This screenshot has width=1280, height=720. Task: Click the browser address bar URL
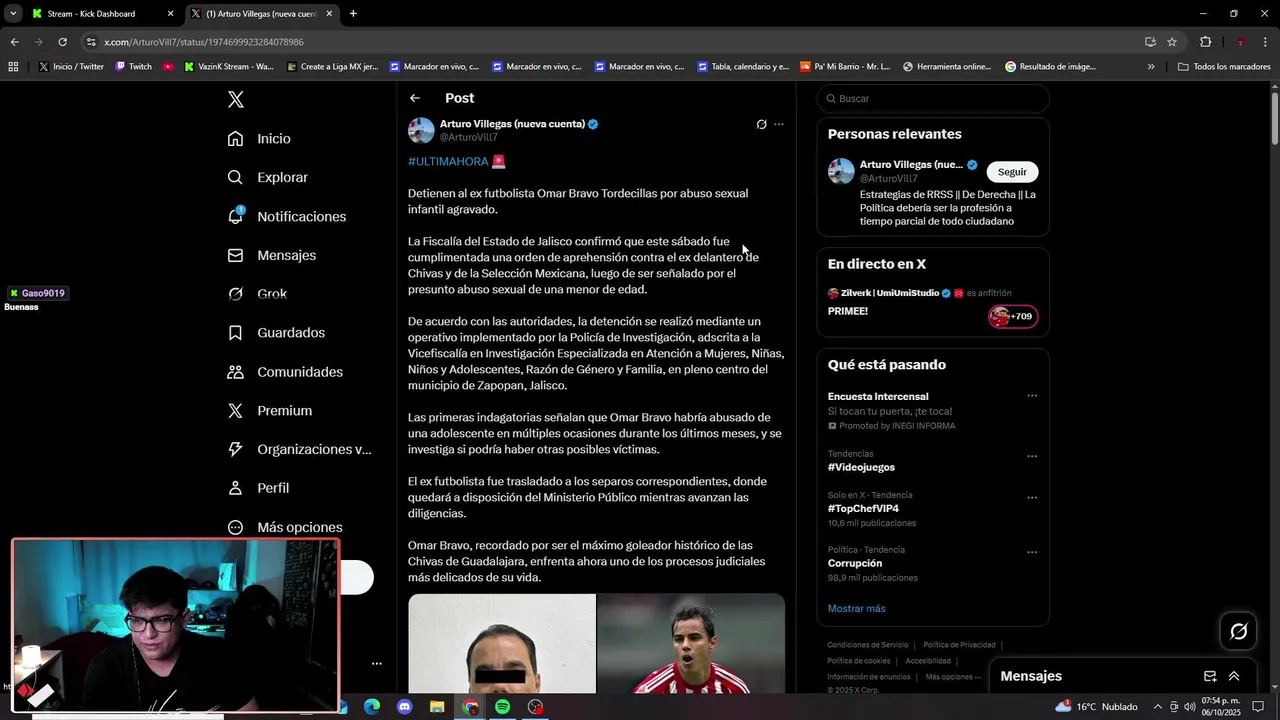coord(204,42)
